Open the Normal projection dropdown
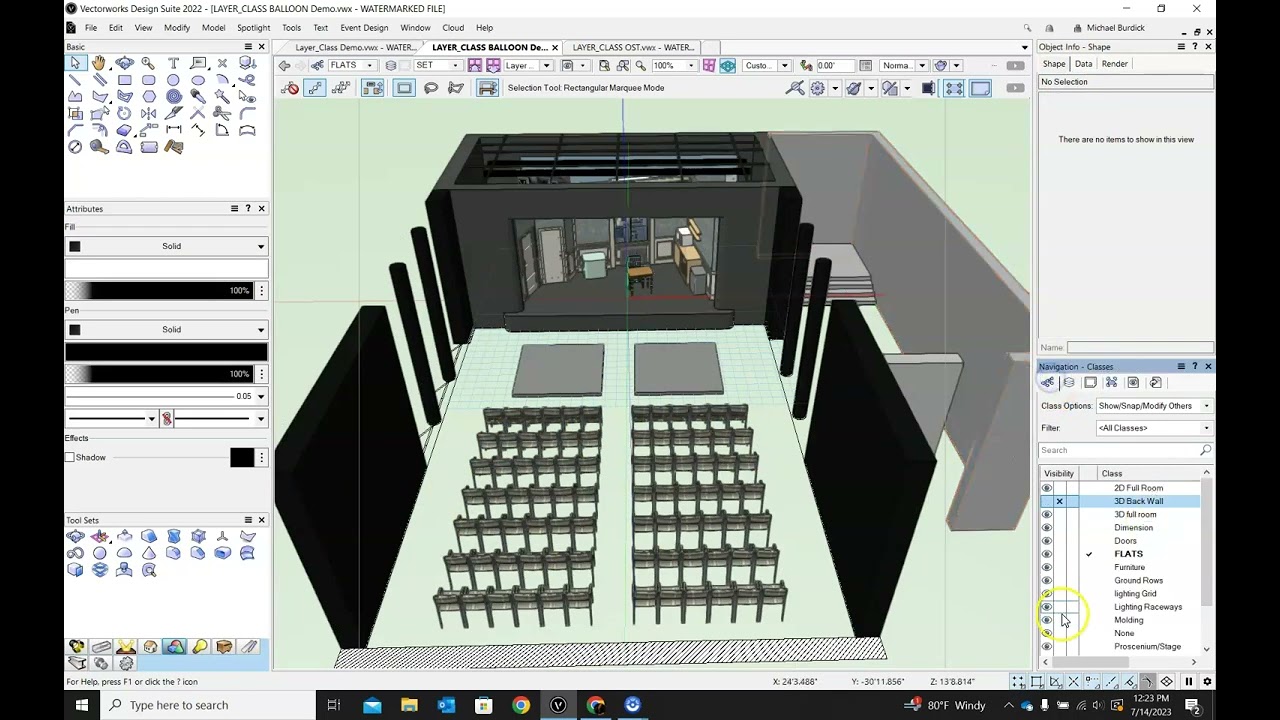Image resolution: width=1280 pixels, height=720 pixels. [x=904, y=65]
